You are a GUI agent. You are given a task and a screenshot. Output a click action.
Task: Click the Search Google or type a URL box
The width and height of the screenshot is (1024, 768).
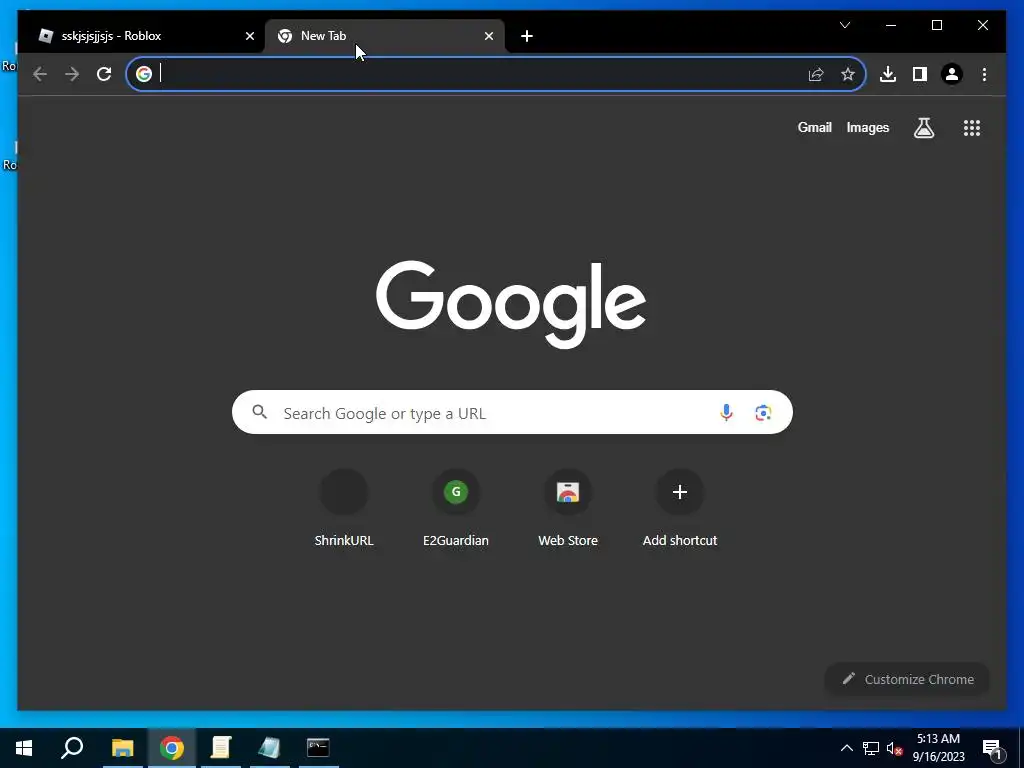click(512, 412)
